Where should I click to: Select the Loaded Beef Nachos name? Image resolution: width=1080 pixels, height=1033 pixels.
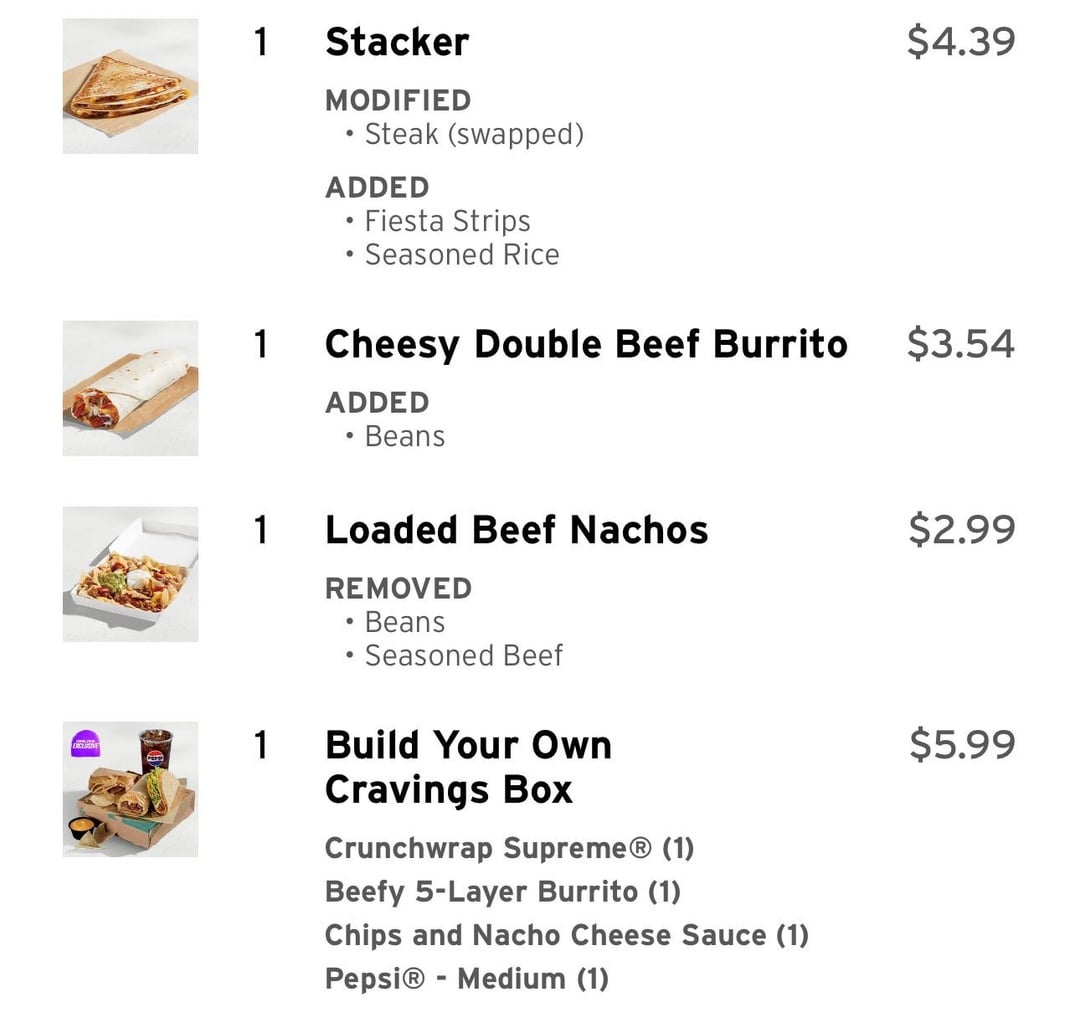[x=516, y=530]
